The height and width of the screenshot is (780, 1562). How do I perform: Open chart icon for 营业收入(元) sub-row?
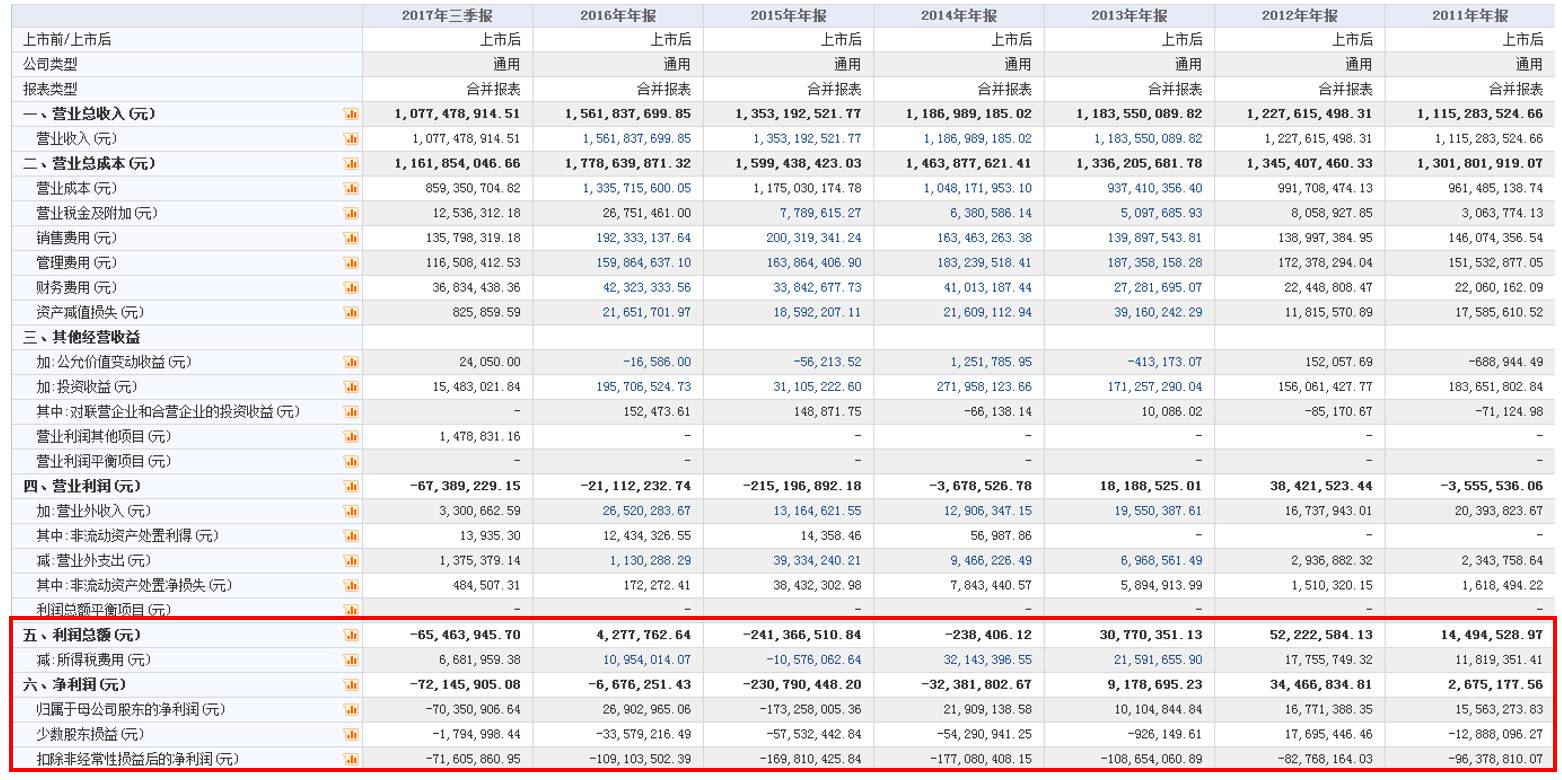point(351,139)
